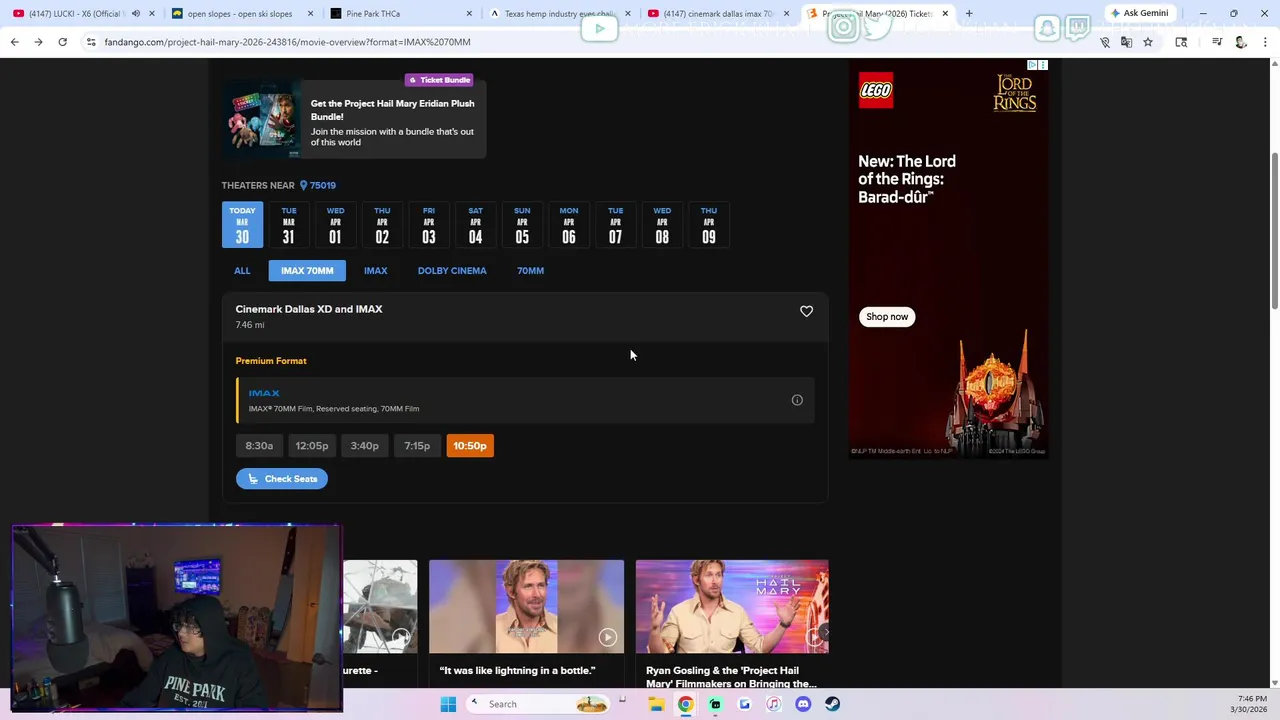Click the address bar URL field

pos(590,42)
